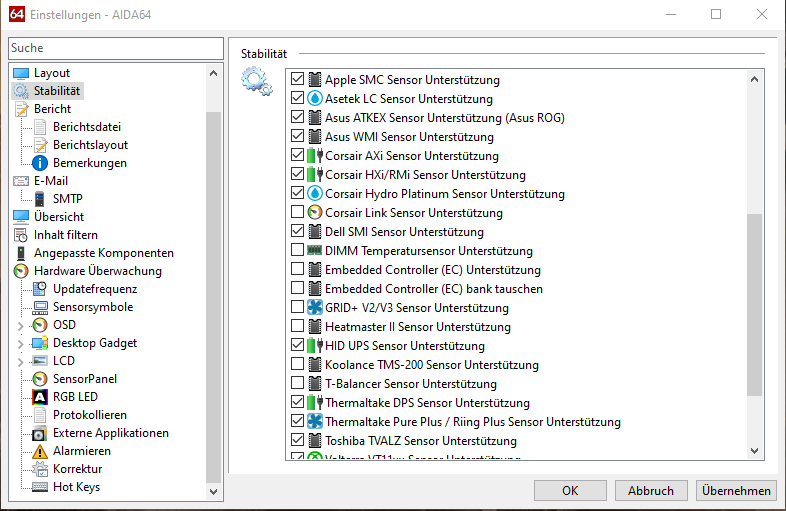
Task: Open the Protokollieren settings page
Action: [x=90, y=415]
